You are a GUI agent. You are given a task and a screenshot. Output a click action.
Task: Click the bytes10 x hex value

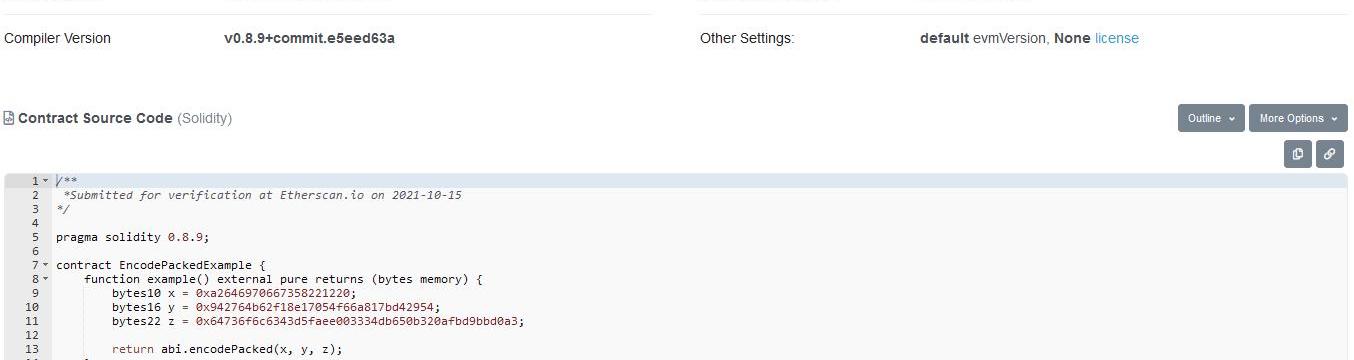tap(276, 293)
